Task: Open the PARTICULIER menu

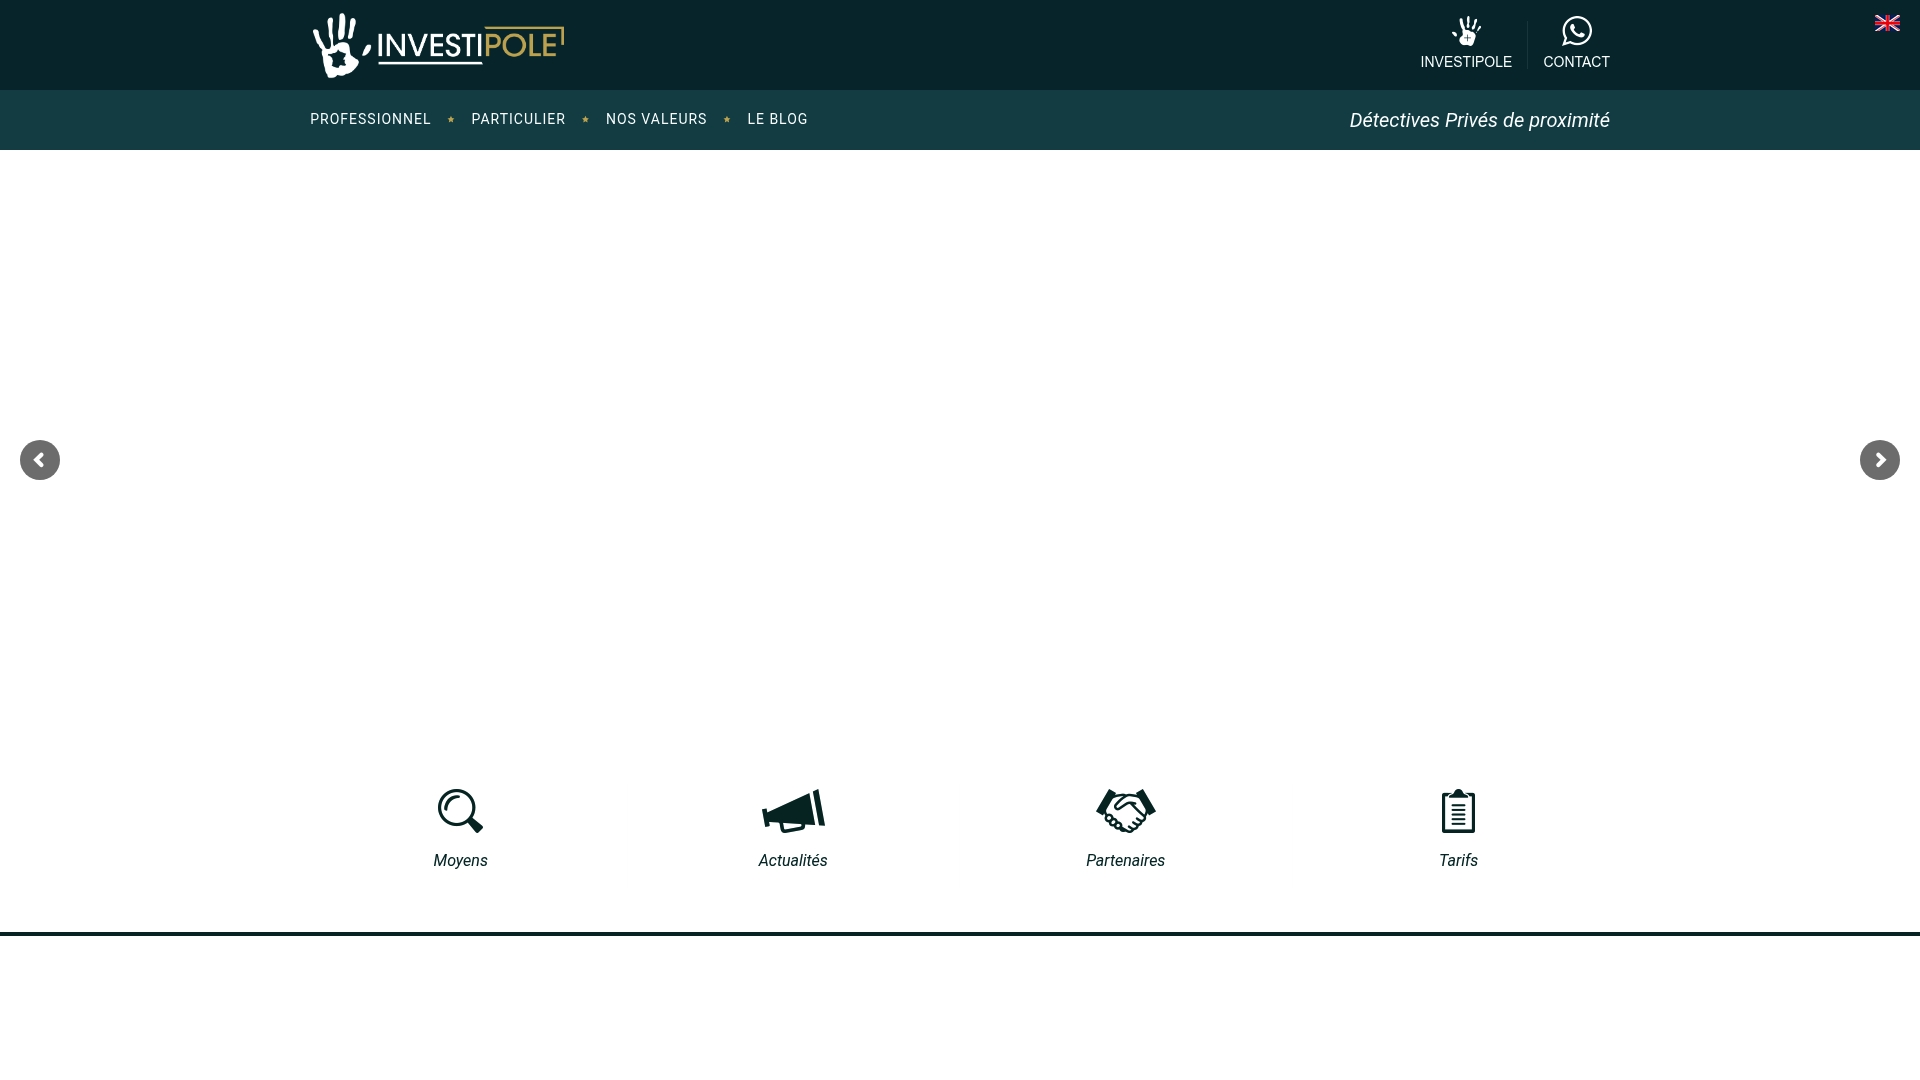Action: pos(518,119)
